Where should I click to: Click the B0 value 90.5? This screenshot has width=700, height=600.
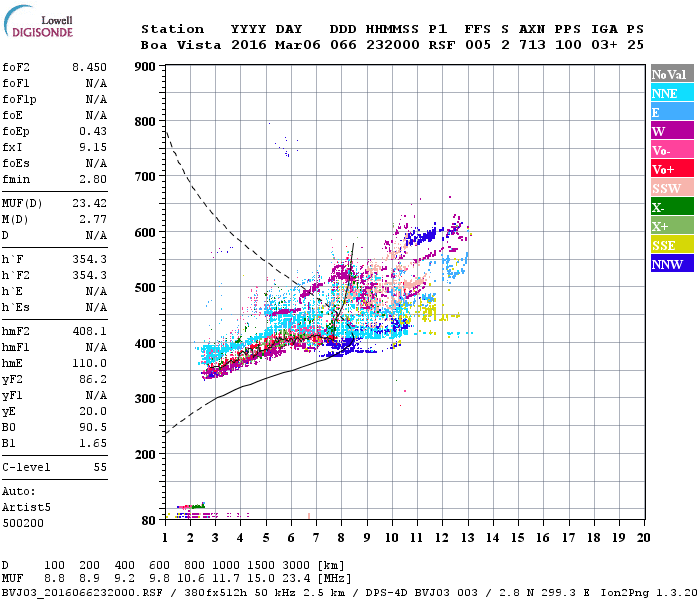93,427
